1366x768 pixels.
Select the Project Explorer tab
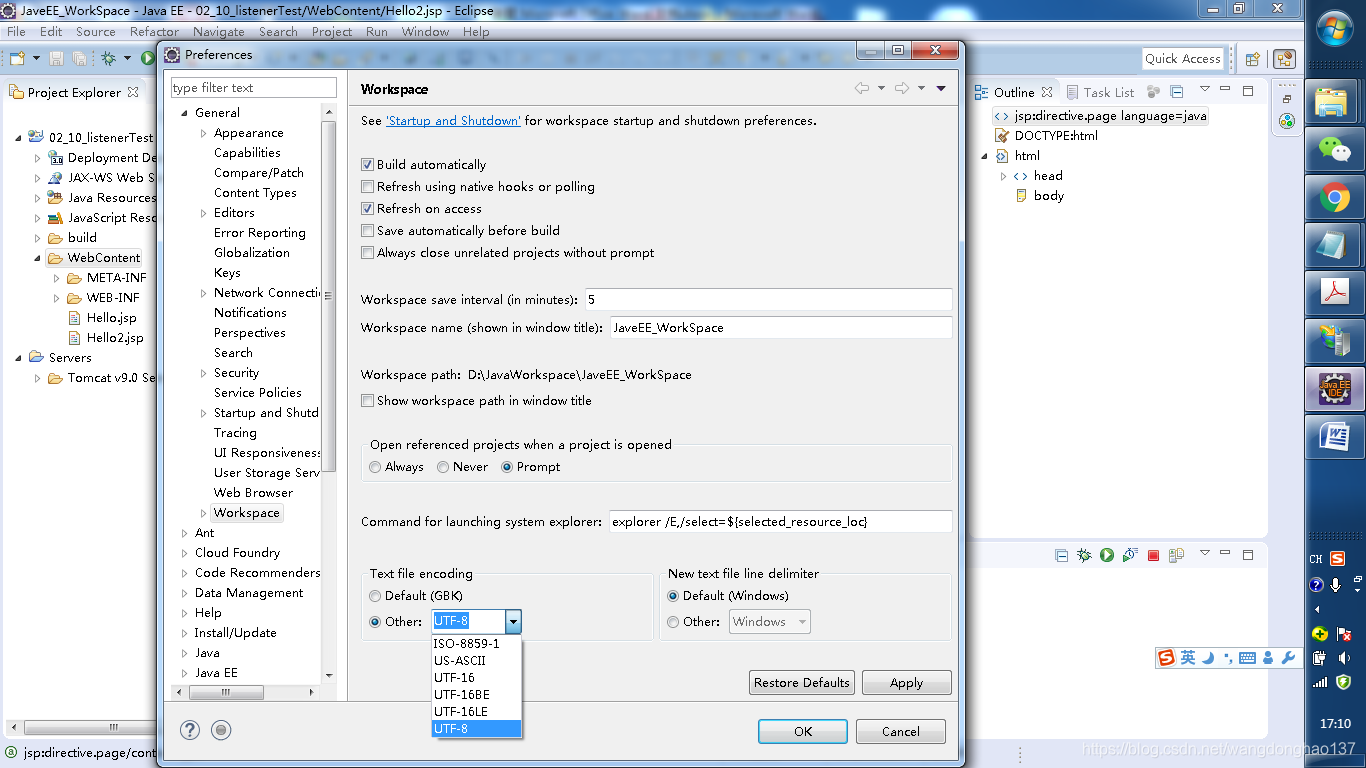click(x=73, y=92)
